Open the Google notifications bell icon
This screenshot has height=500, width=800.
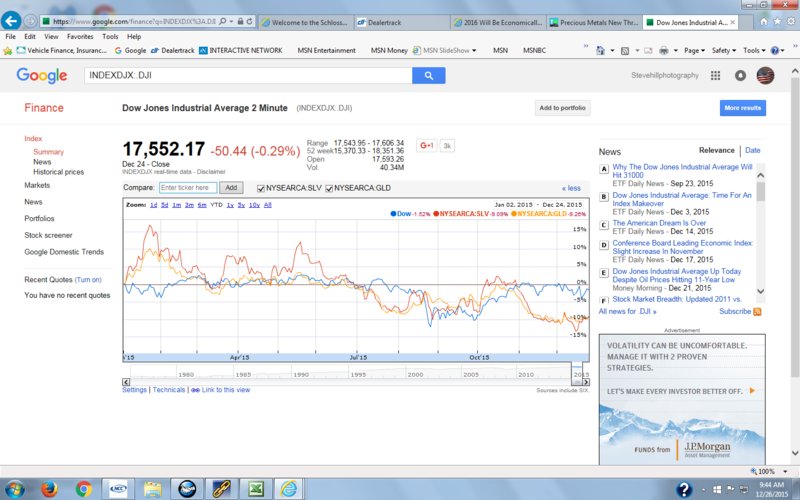740,76
